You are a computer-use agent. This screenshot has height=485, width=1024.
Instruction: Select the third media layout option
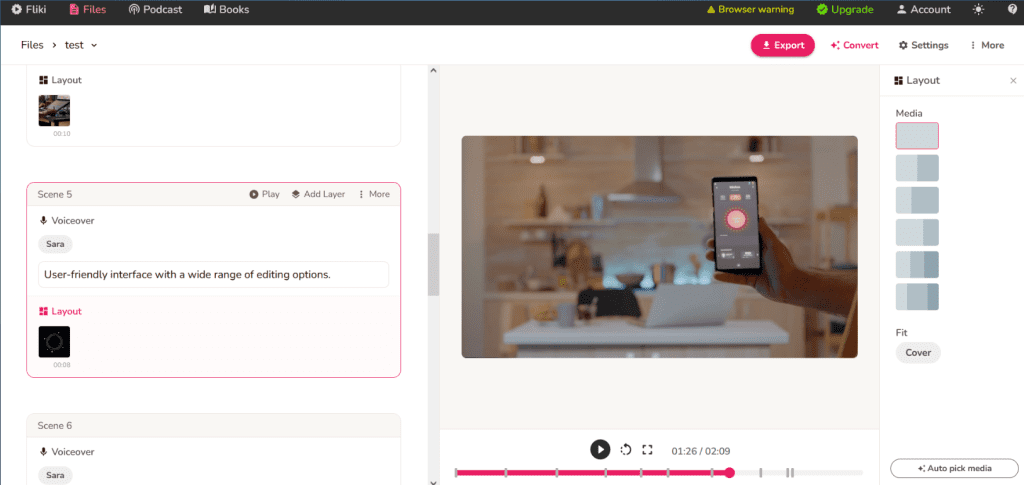click(x=917, y=200)
